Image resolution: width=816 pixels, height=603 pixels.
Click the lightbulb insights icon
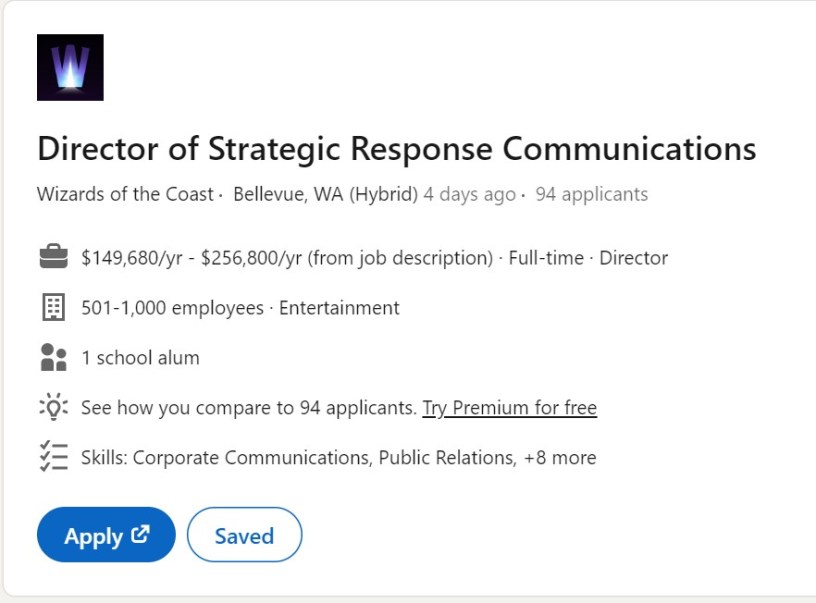53,408
